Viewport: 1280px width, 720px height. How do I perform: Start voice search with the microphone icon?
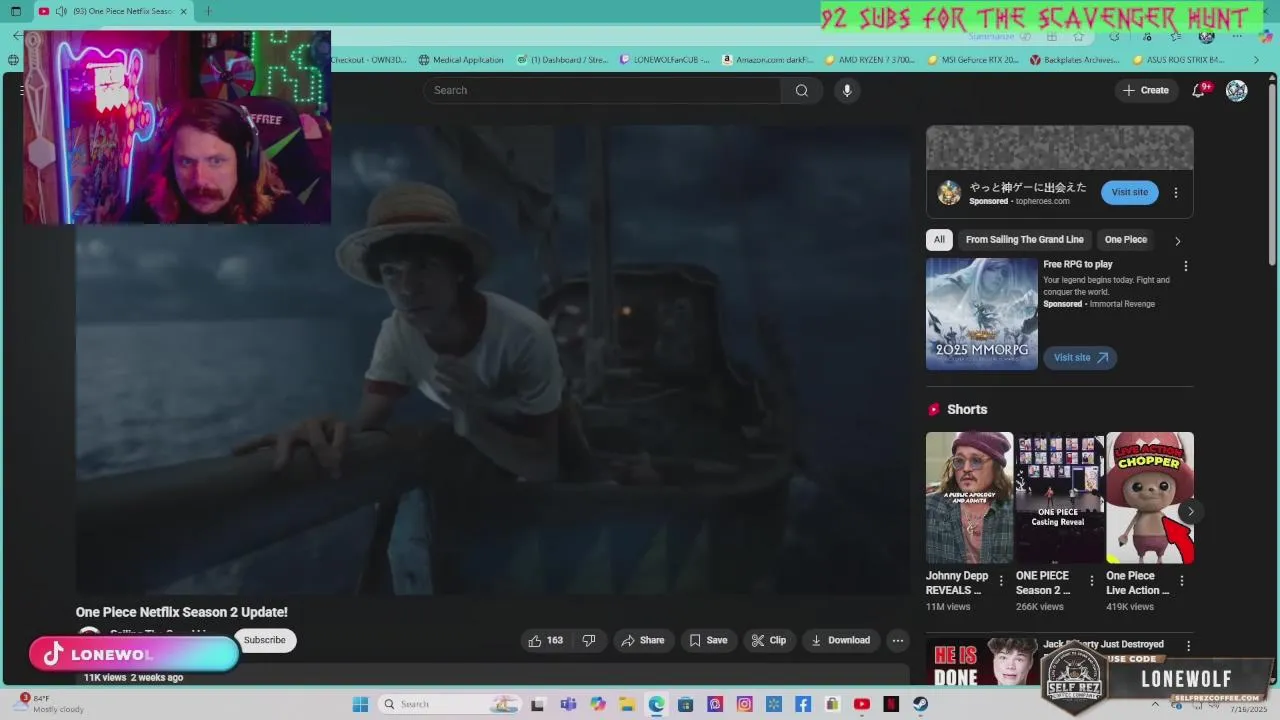[847, 90]
